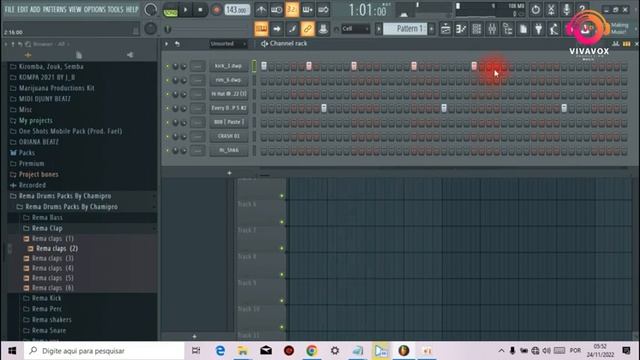This screenshot has height=360, width=640.
Task: Open the OPTIONS menu
Action: pyautogui.click(x=95, y=9)
